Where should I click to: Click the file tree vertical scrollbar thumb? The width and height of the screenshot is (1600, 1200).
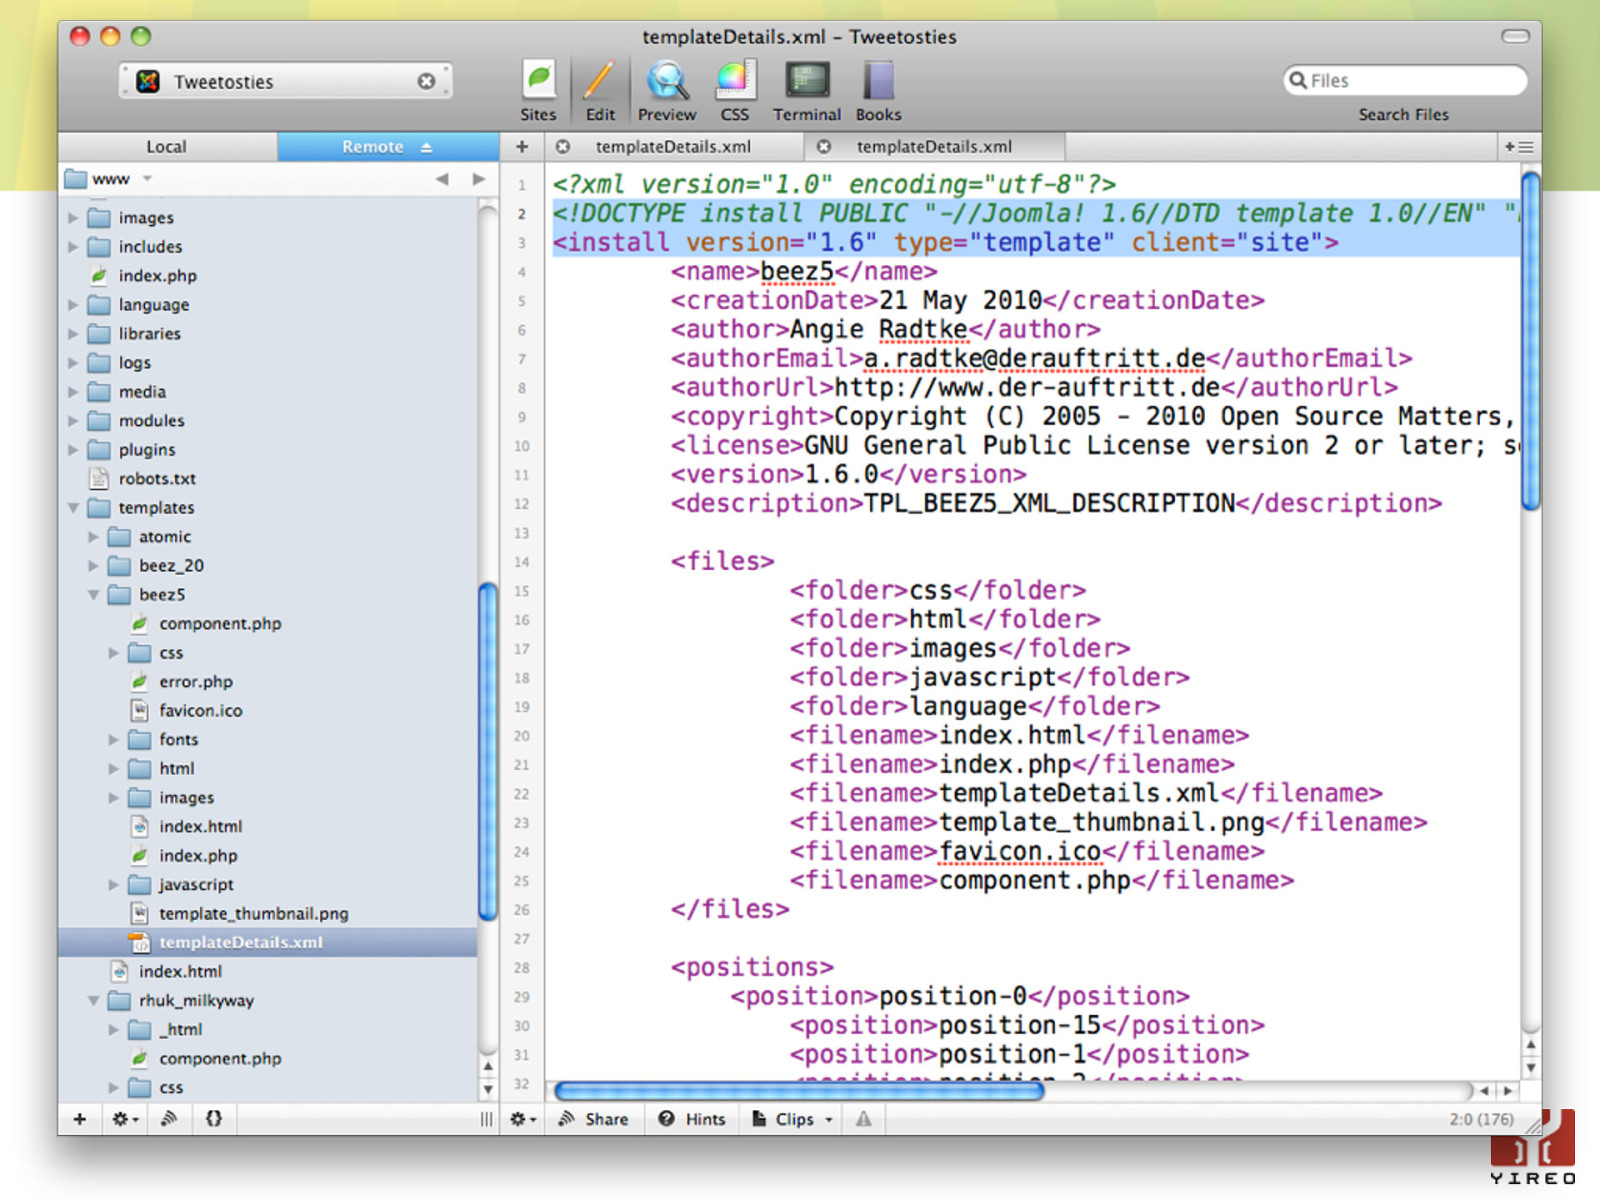(488, 751)
